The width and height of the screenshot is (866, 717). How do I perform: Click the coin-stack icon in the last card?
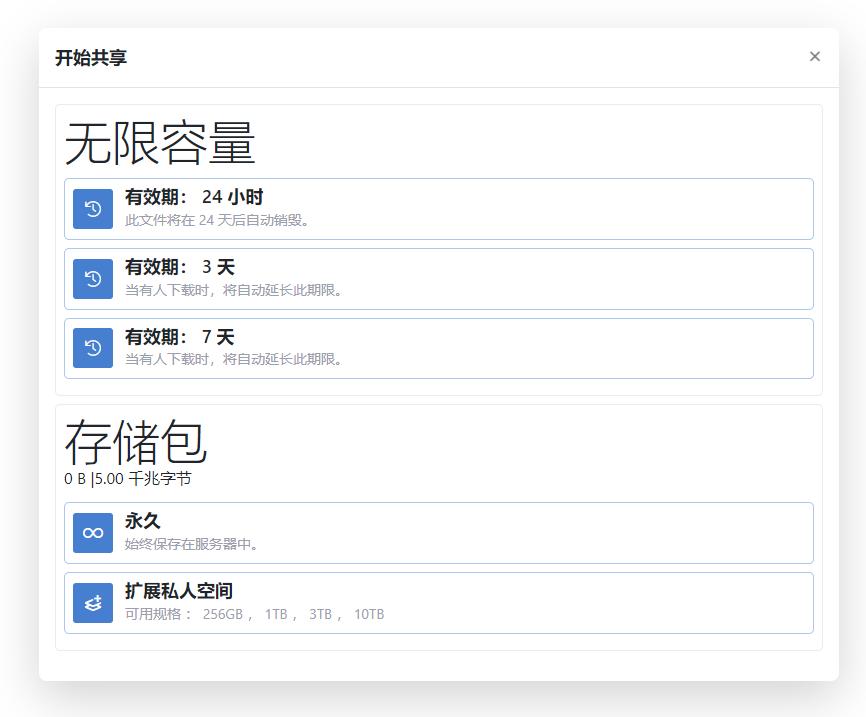pos(92,603)
